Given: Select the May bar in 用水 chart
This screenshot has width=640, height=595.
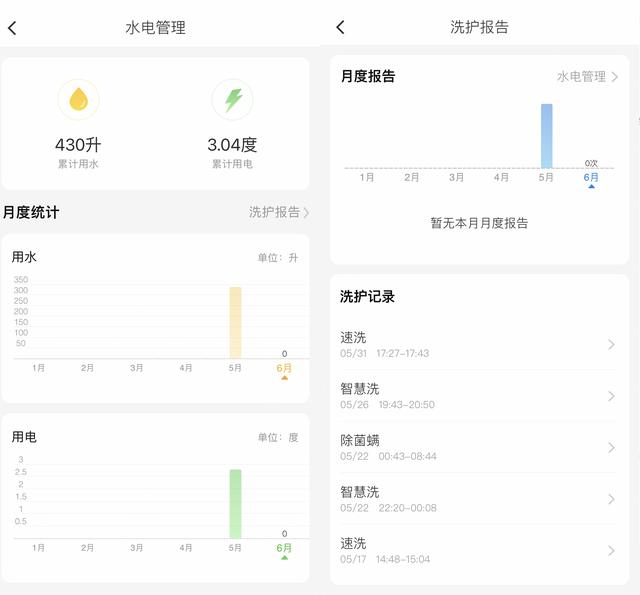Looking at the screenshot, I should [236, 322].
